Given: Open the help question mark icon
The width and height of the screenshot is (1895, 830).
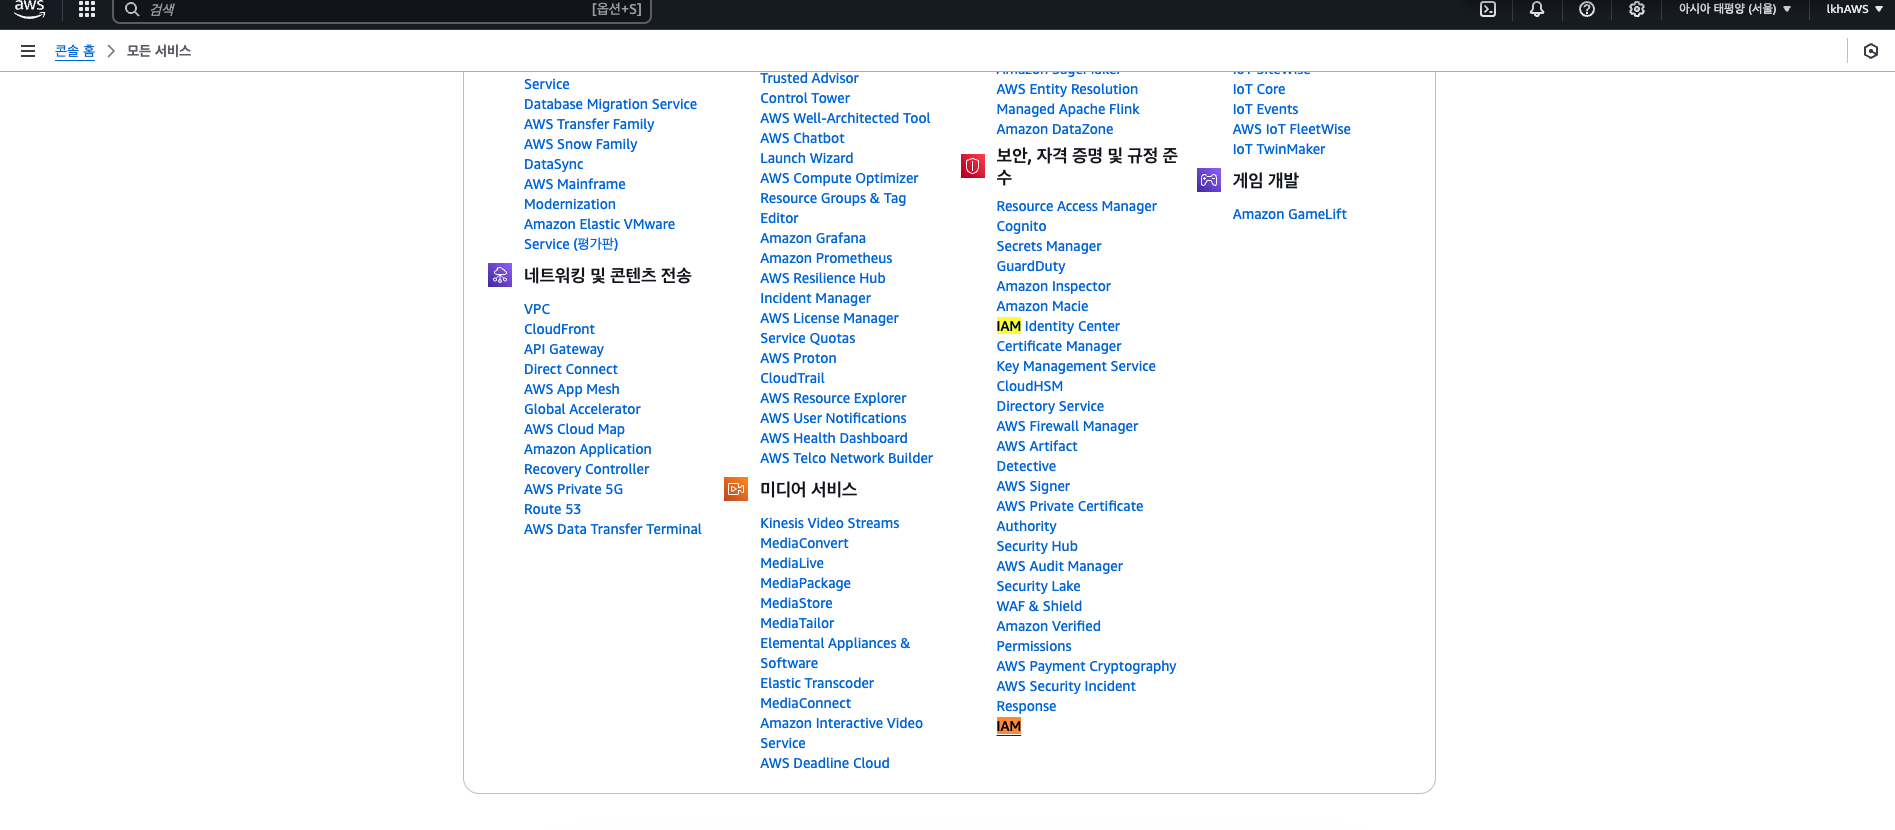Looking at the screenshot, I should click(x=1587, y=9).
